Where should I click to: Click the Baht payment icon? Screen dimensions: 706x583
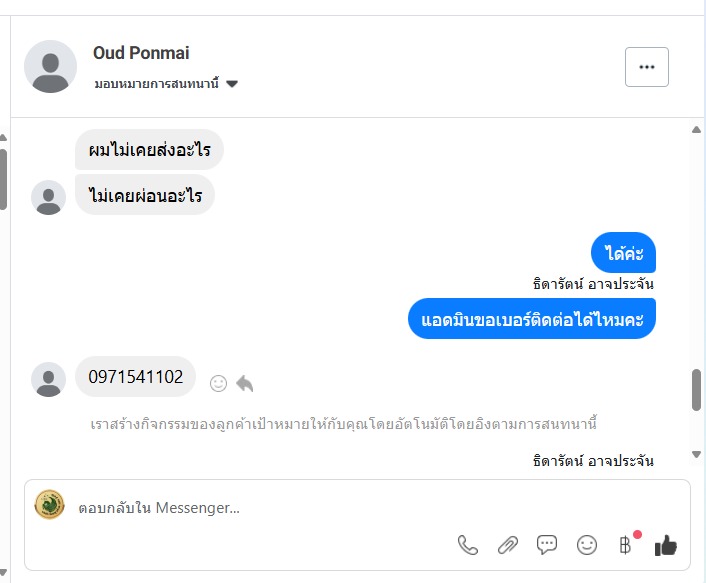coord(626,545)
